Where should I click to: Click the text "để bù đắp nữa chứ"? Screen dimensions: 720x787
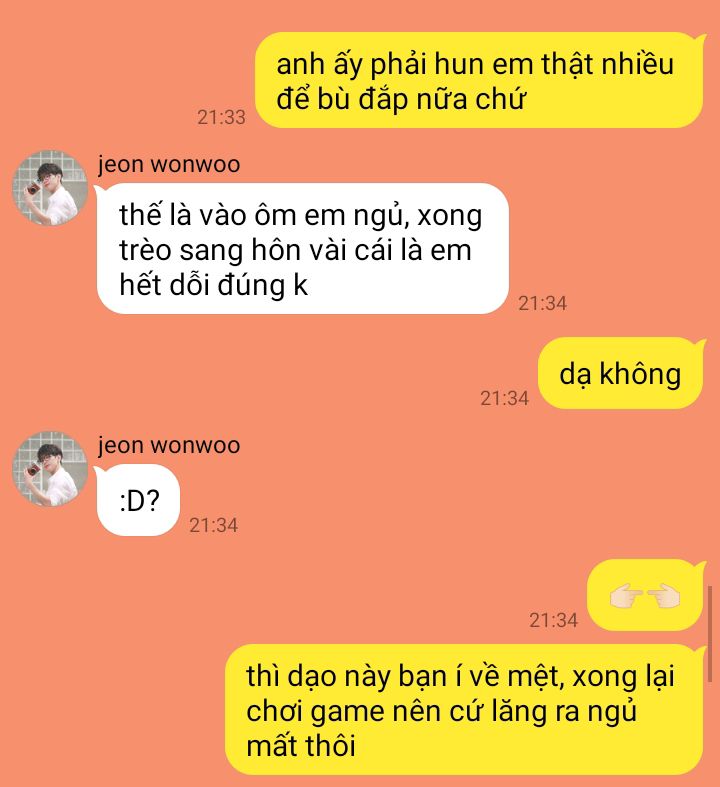pos(401,99)
